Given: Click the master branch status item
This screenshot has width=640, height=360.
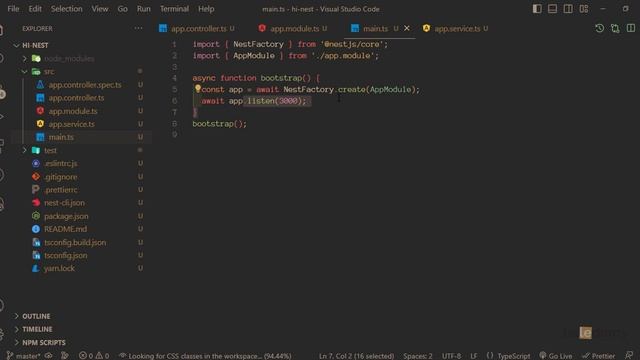Looking at the screenshot, I should point(23,356).
